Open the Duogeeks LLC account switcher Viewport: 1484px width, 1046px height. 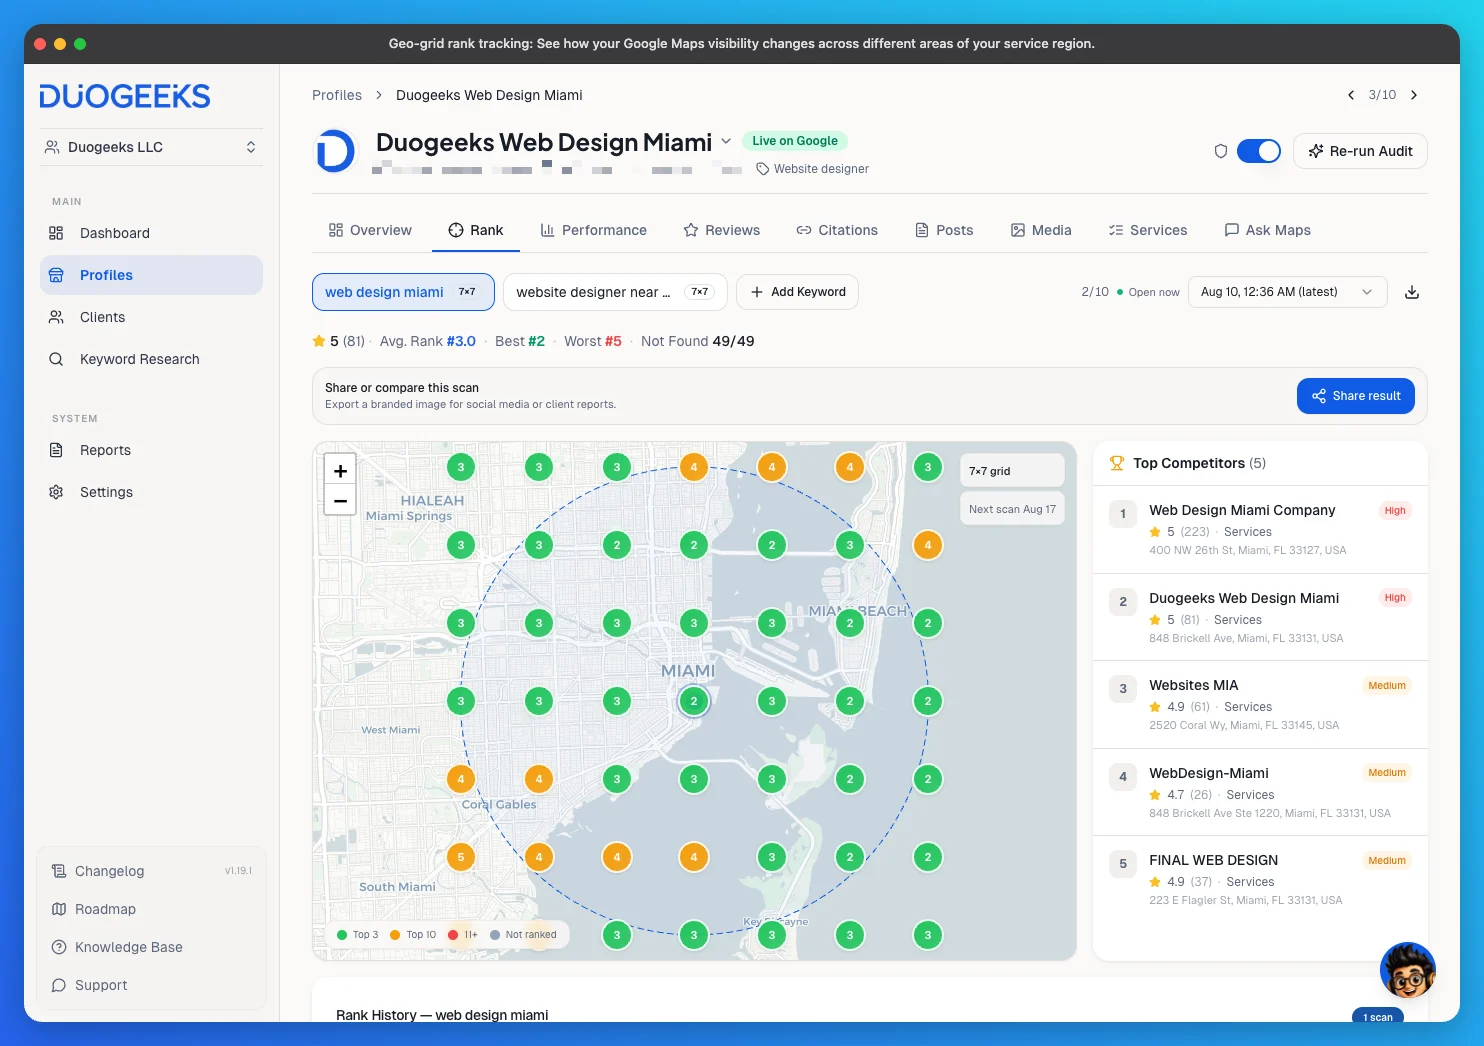pos(151,147)
